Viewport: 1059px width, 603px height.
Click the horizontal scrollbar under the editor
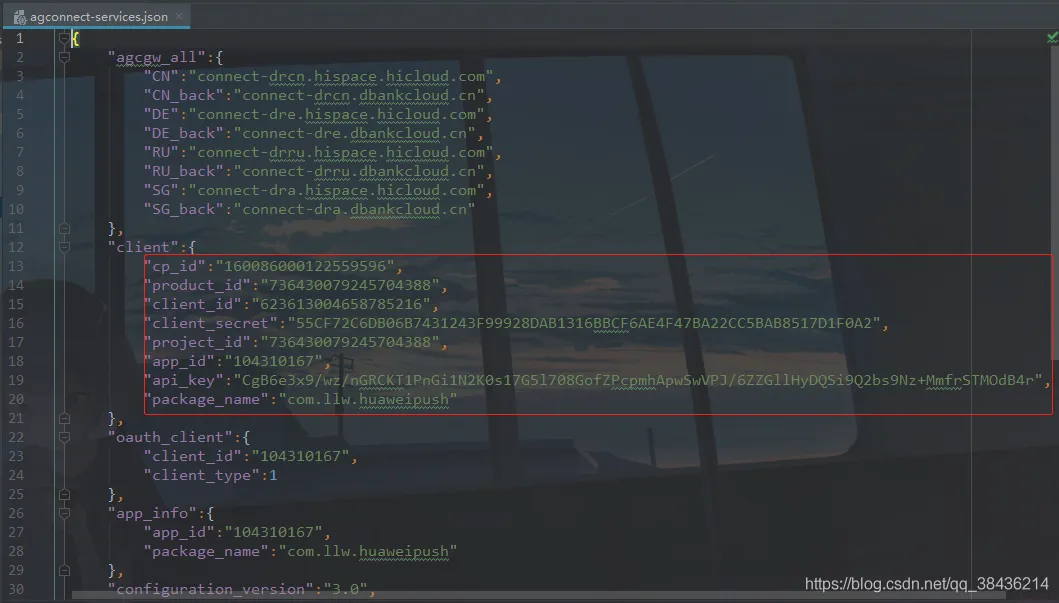540,596
